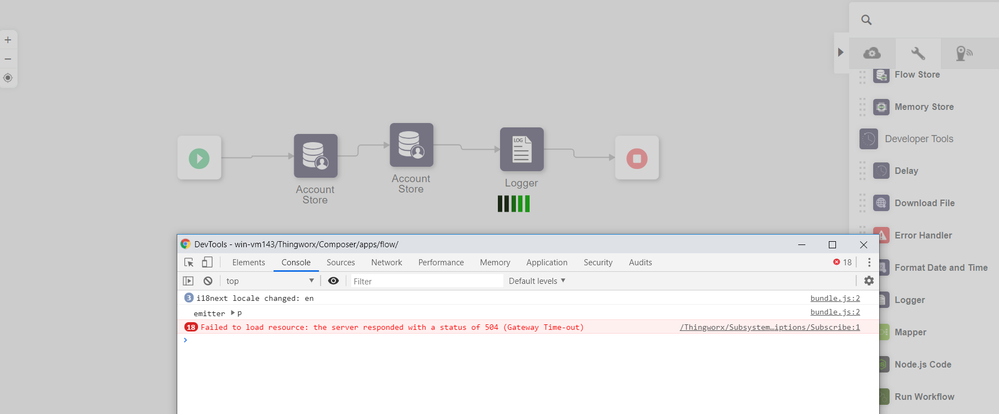Viewport: 999px width, 414px height.
Task: Choose the Delay action icon
Action: 881,171
